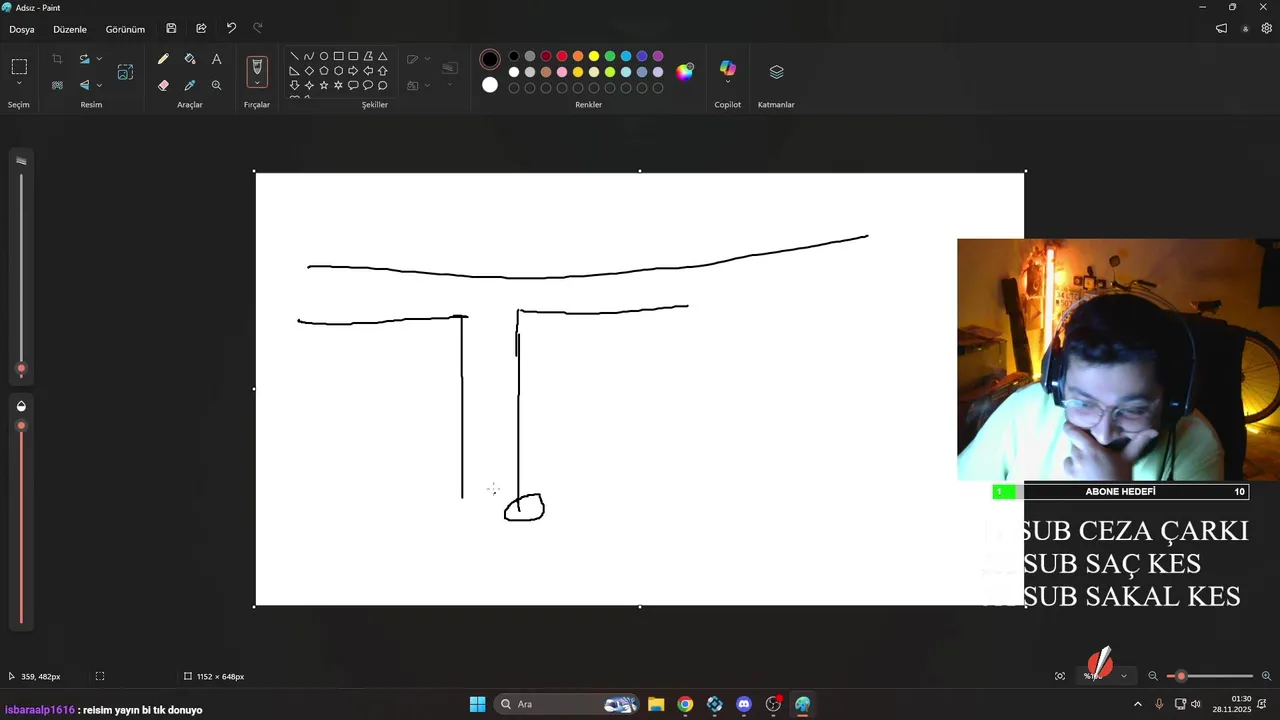Image resolution: width=1280 pixels, height=720 pixels.
Task: Click the Fit to window icon
Action: tap(1060, 676)
